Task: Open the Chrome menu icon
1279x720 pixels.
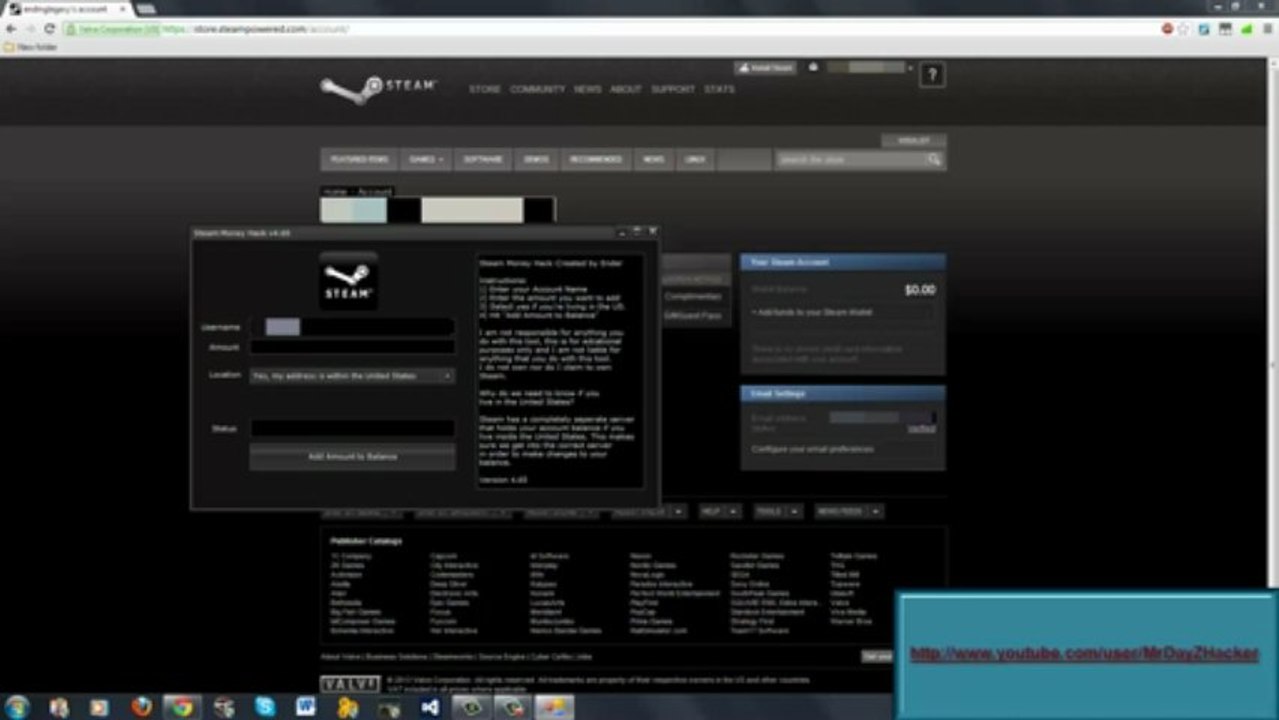Action: tap(1267, 29)
